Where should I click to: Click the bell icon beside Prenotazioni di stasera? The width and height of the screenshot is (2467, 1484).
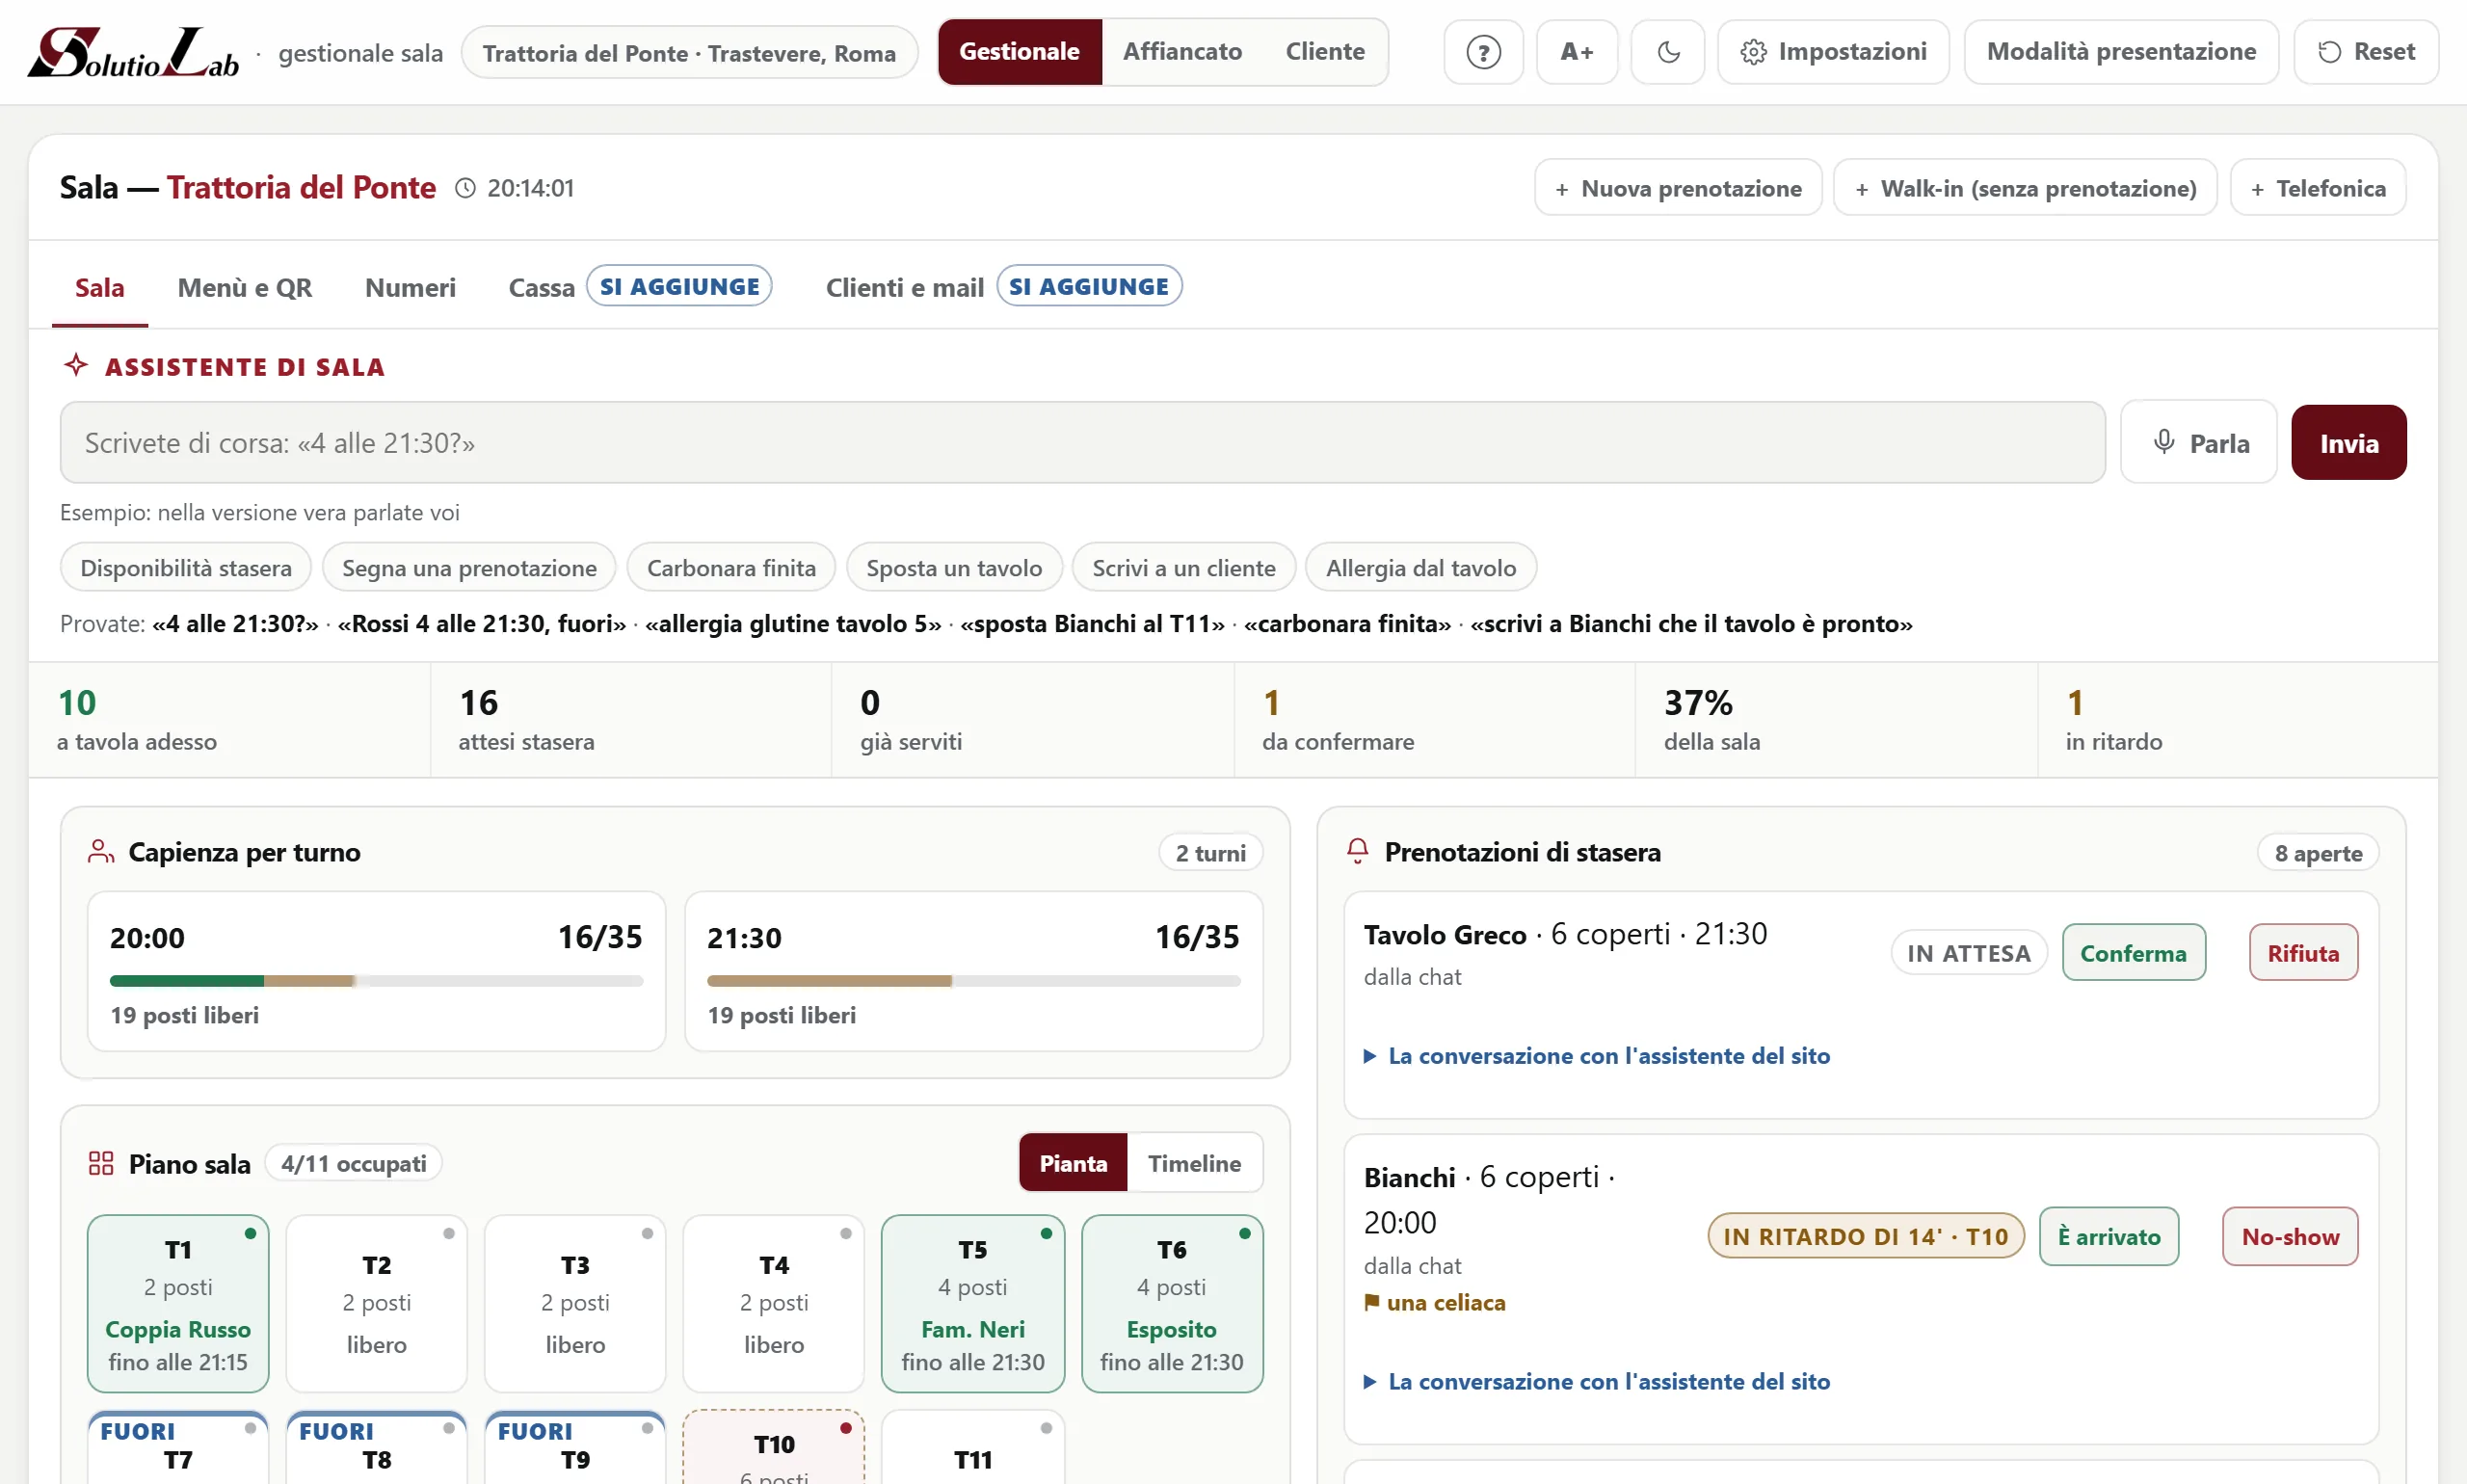(1357, 851)
